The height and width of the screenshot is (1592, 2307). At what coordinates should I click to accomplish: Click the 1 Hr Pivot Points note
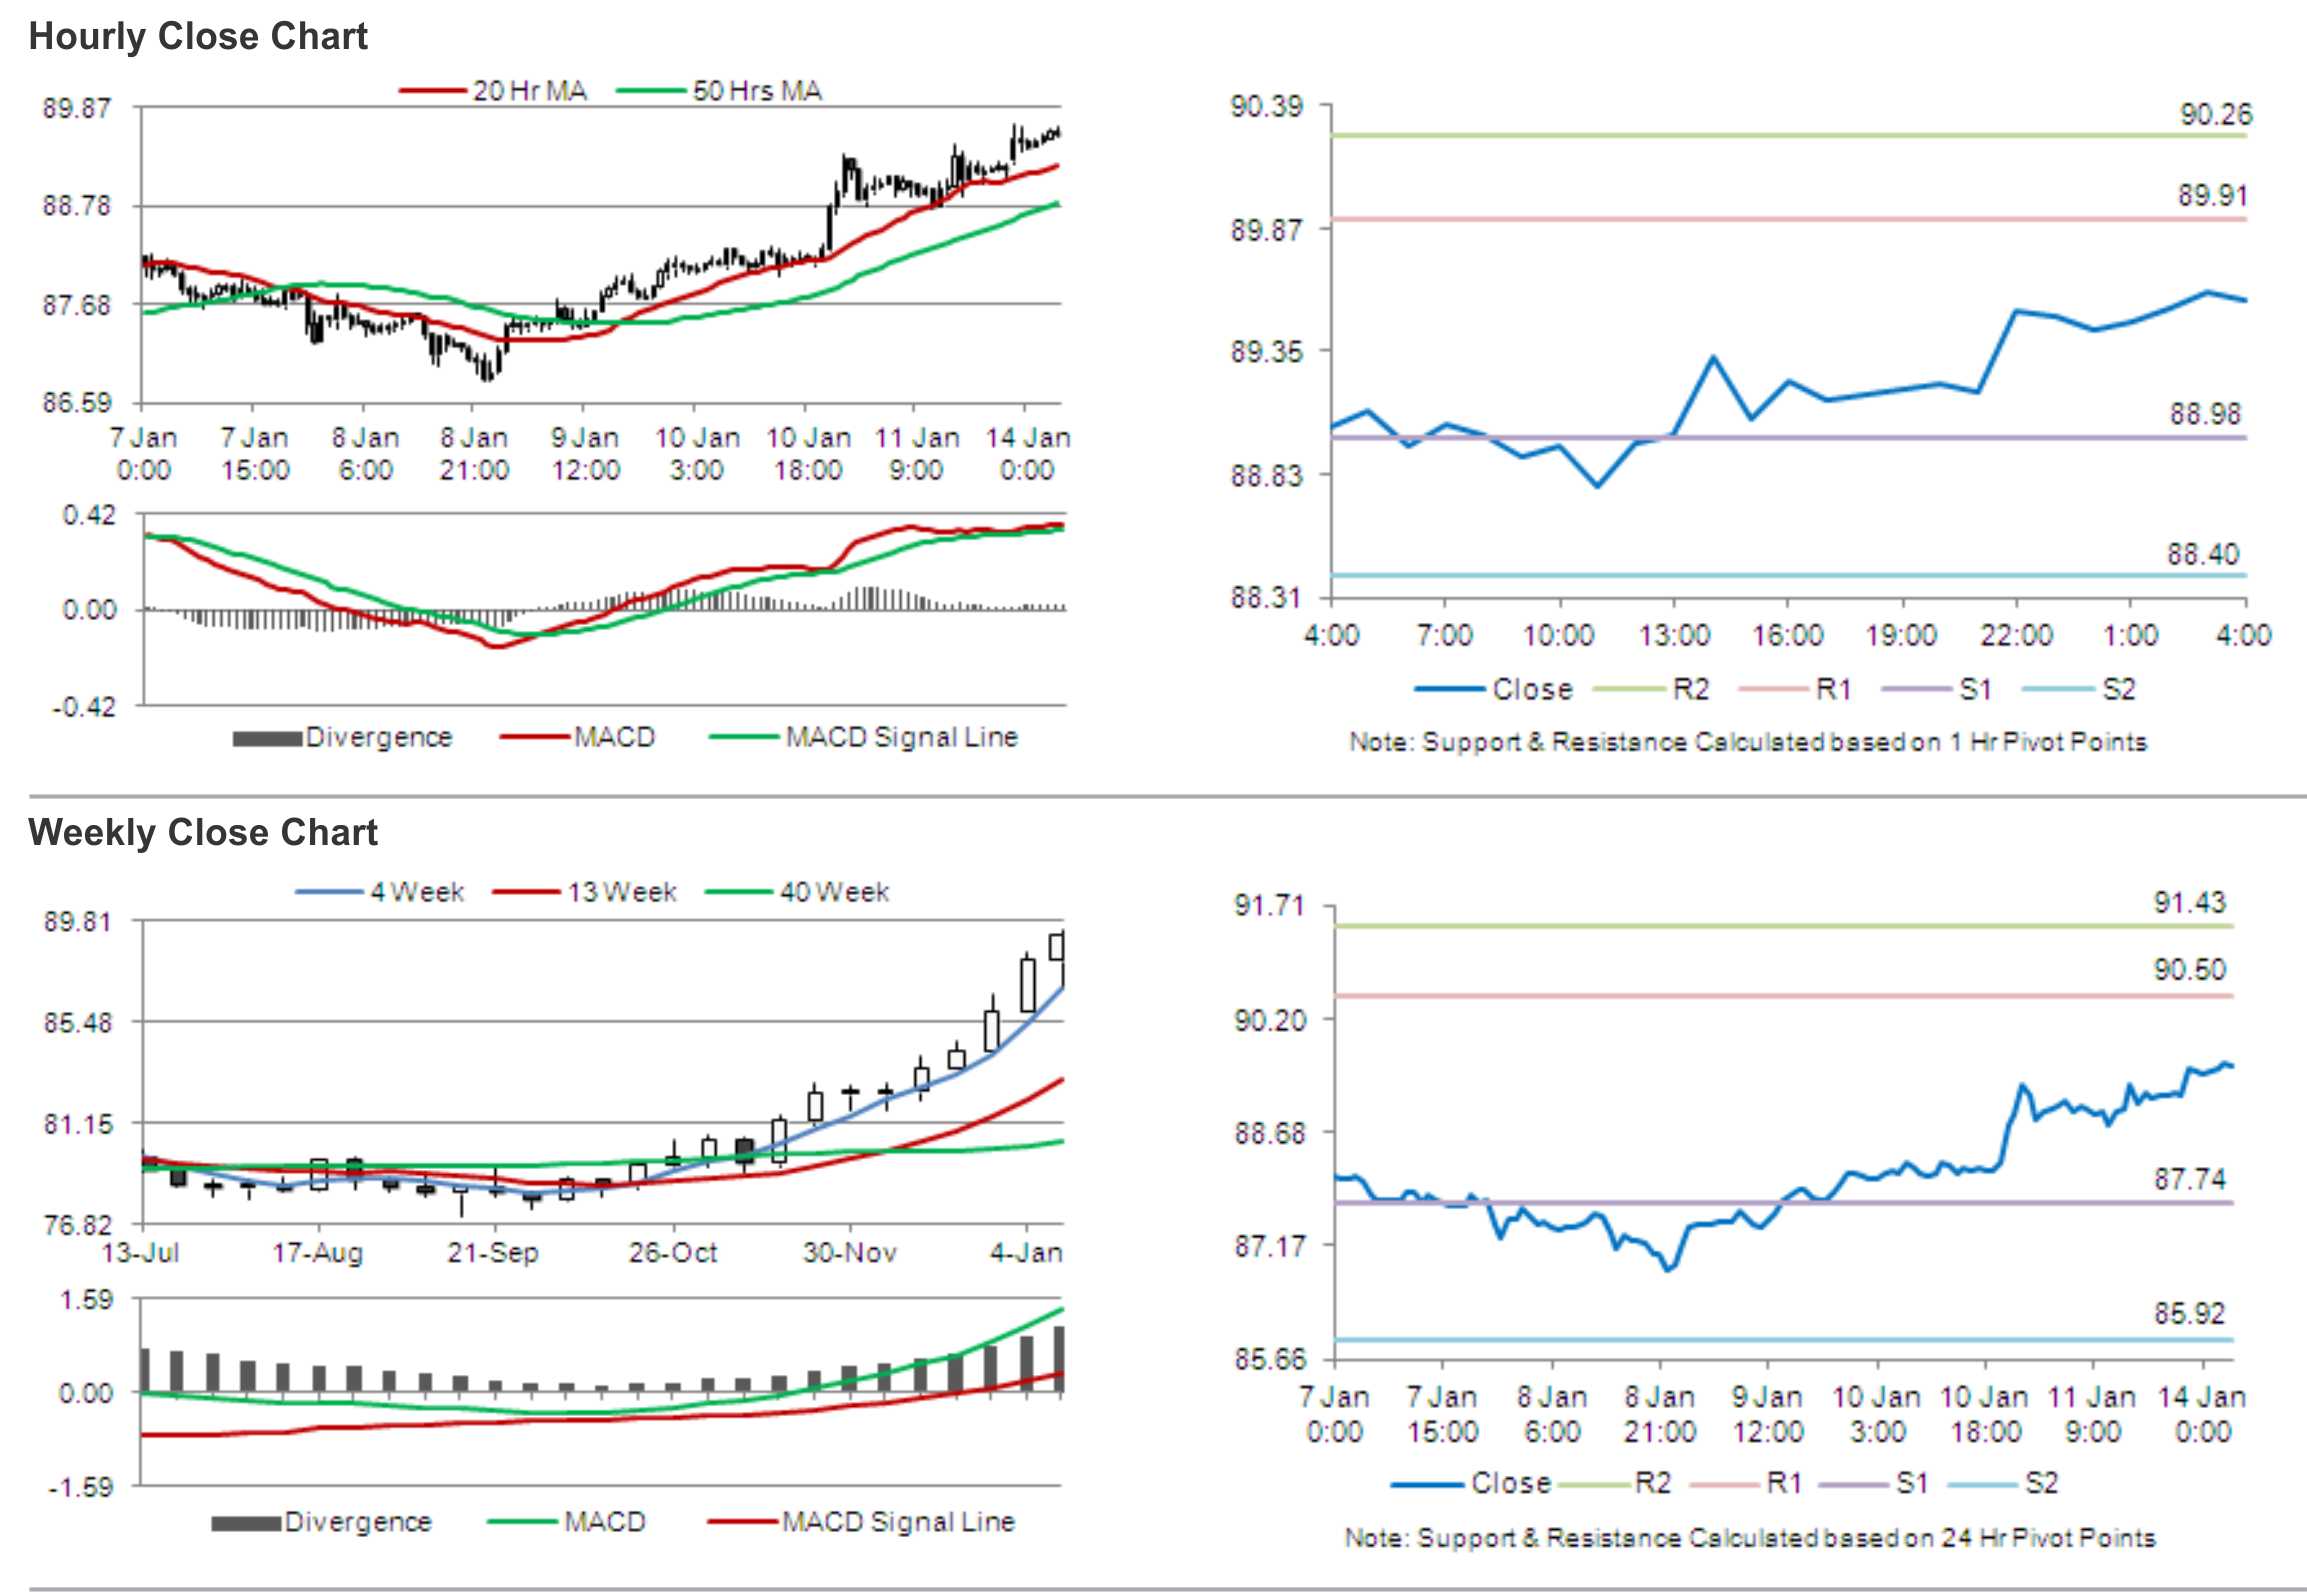tap(1748, 742)
